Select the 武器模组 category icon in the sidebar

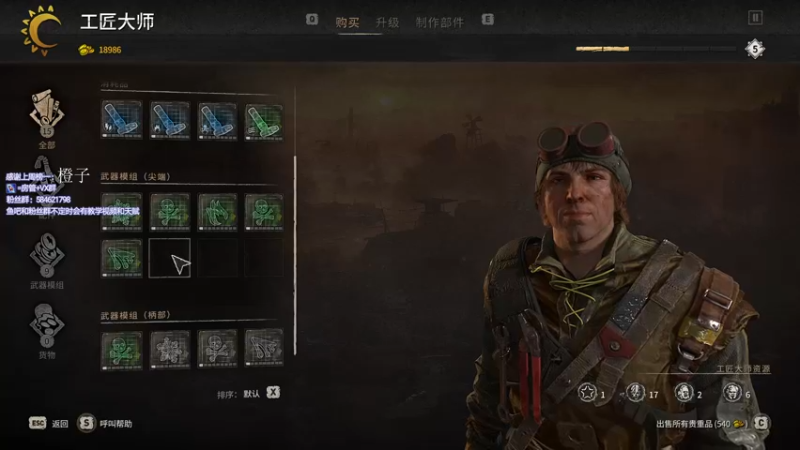point(46,255)
